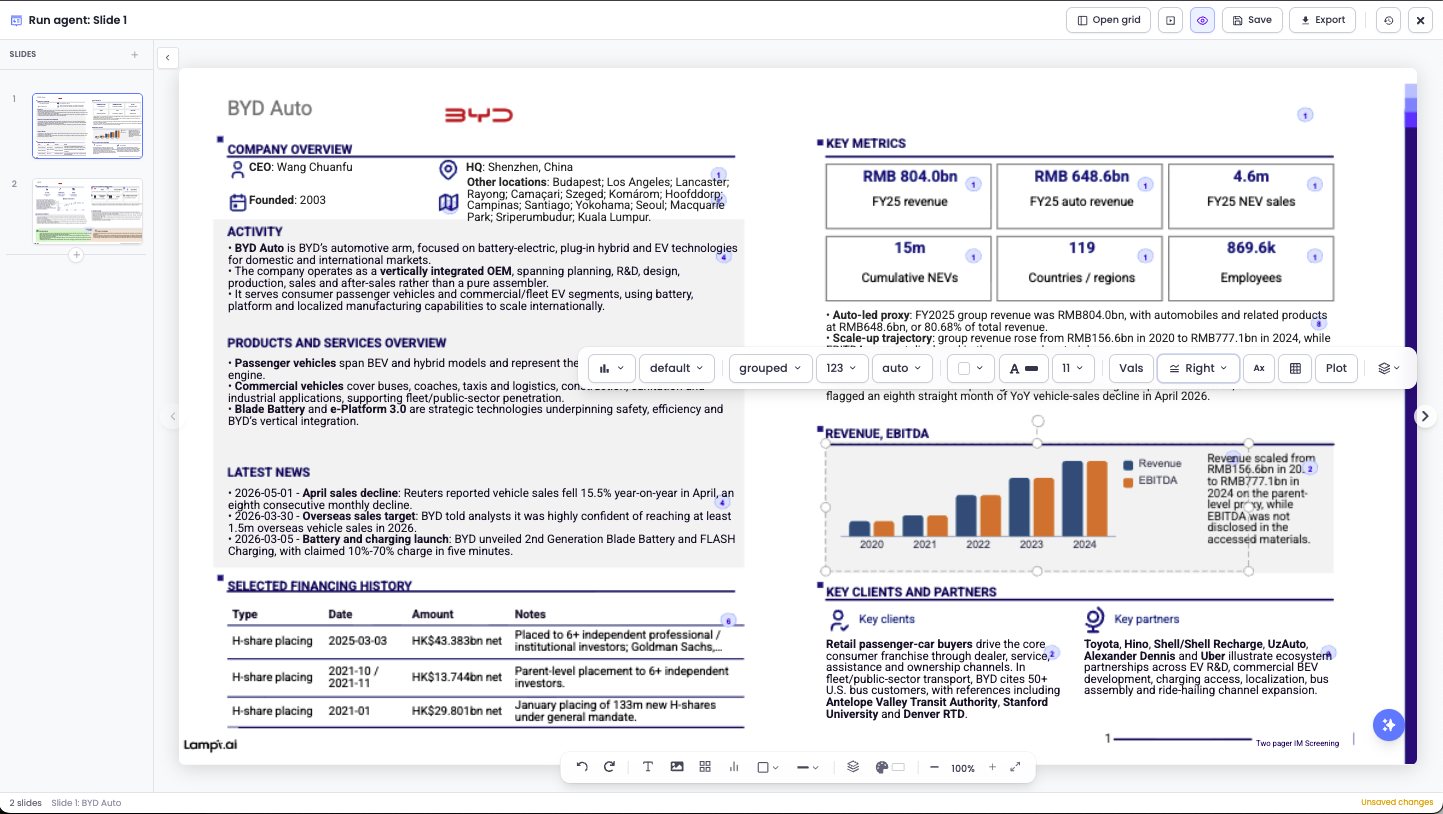Redo the last undone action
Screen dimensions: 1443x814
pos(609,767)
